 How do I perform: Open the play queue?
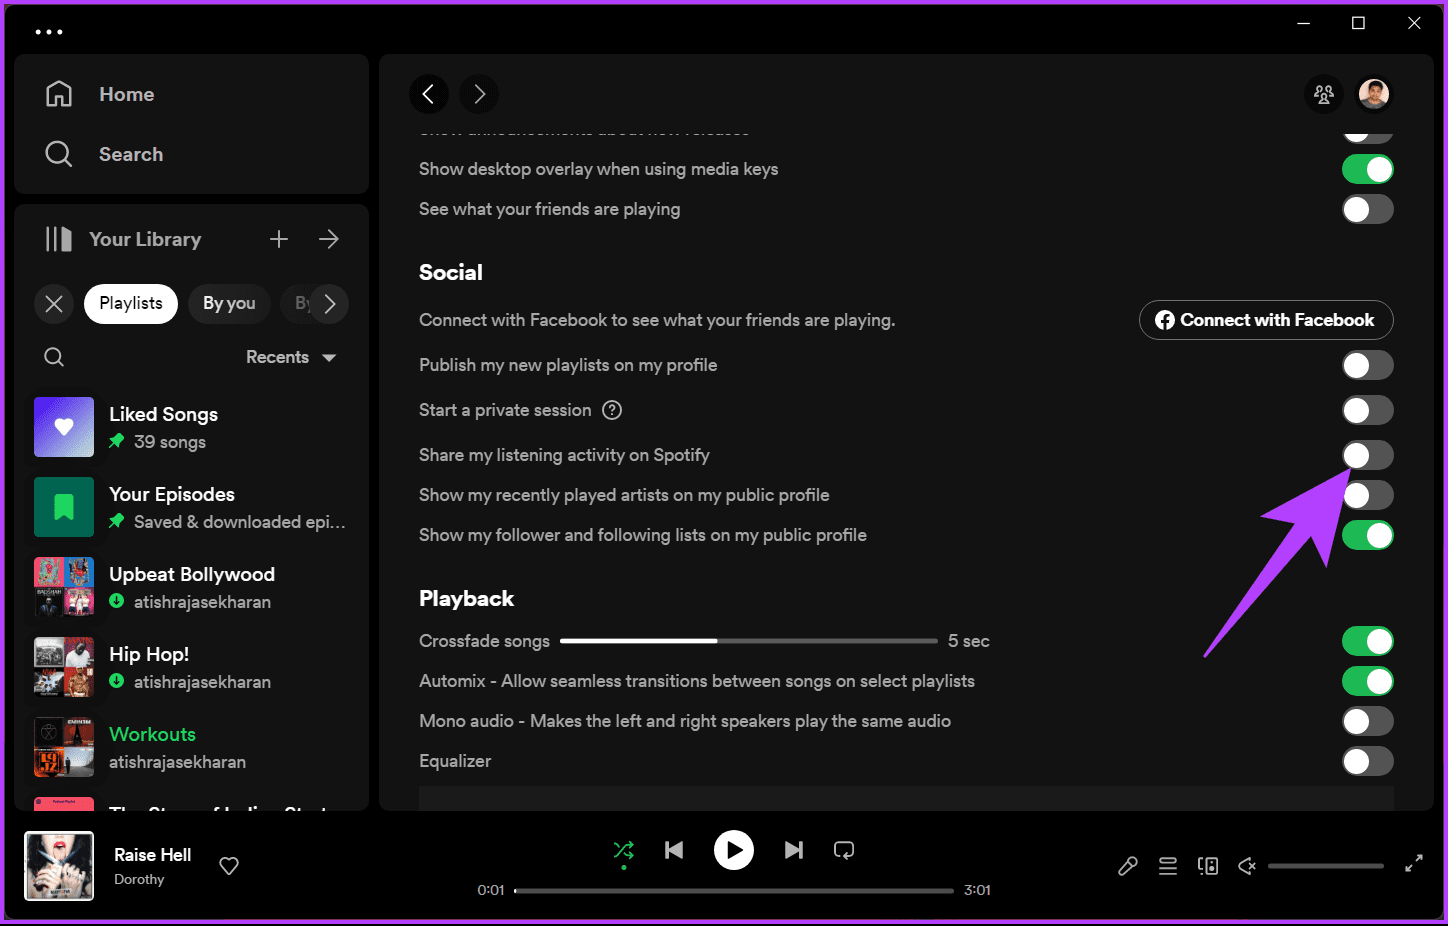[1168, 866]
